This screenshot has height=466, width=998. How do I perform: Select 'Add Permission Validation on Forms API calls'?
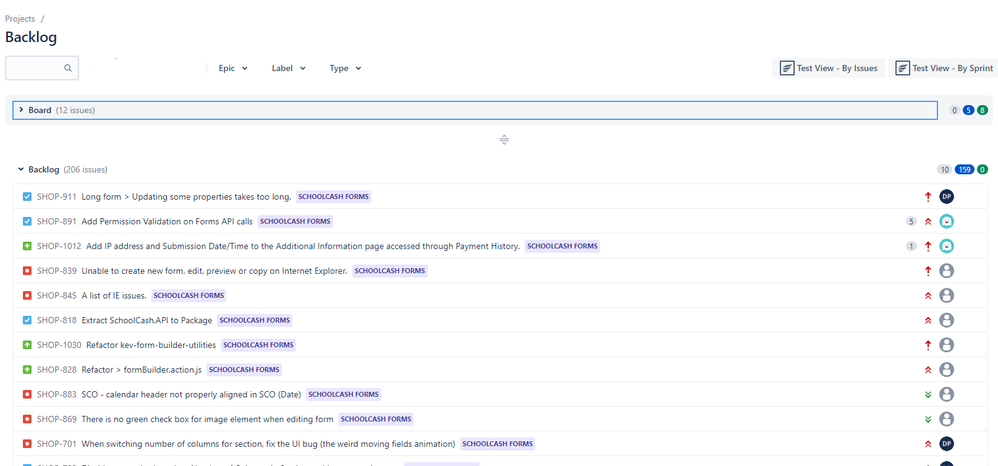(167, 222)
